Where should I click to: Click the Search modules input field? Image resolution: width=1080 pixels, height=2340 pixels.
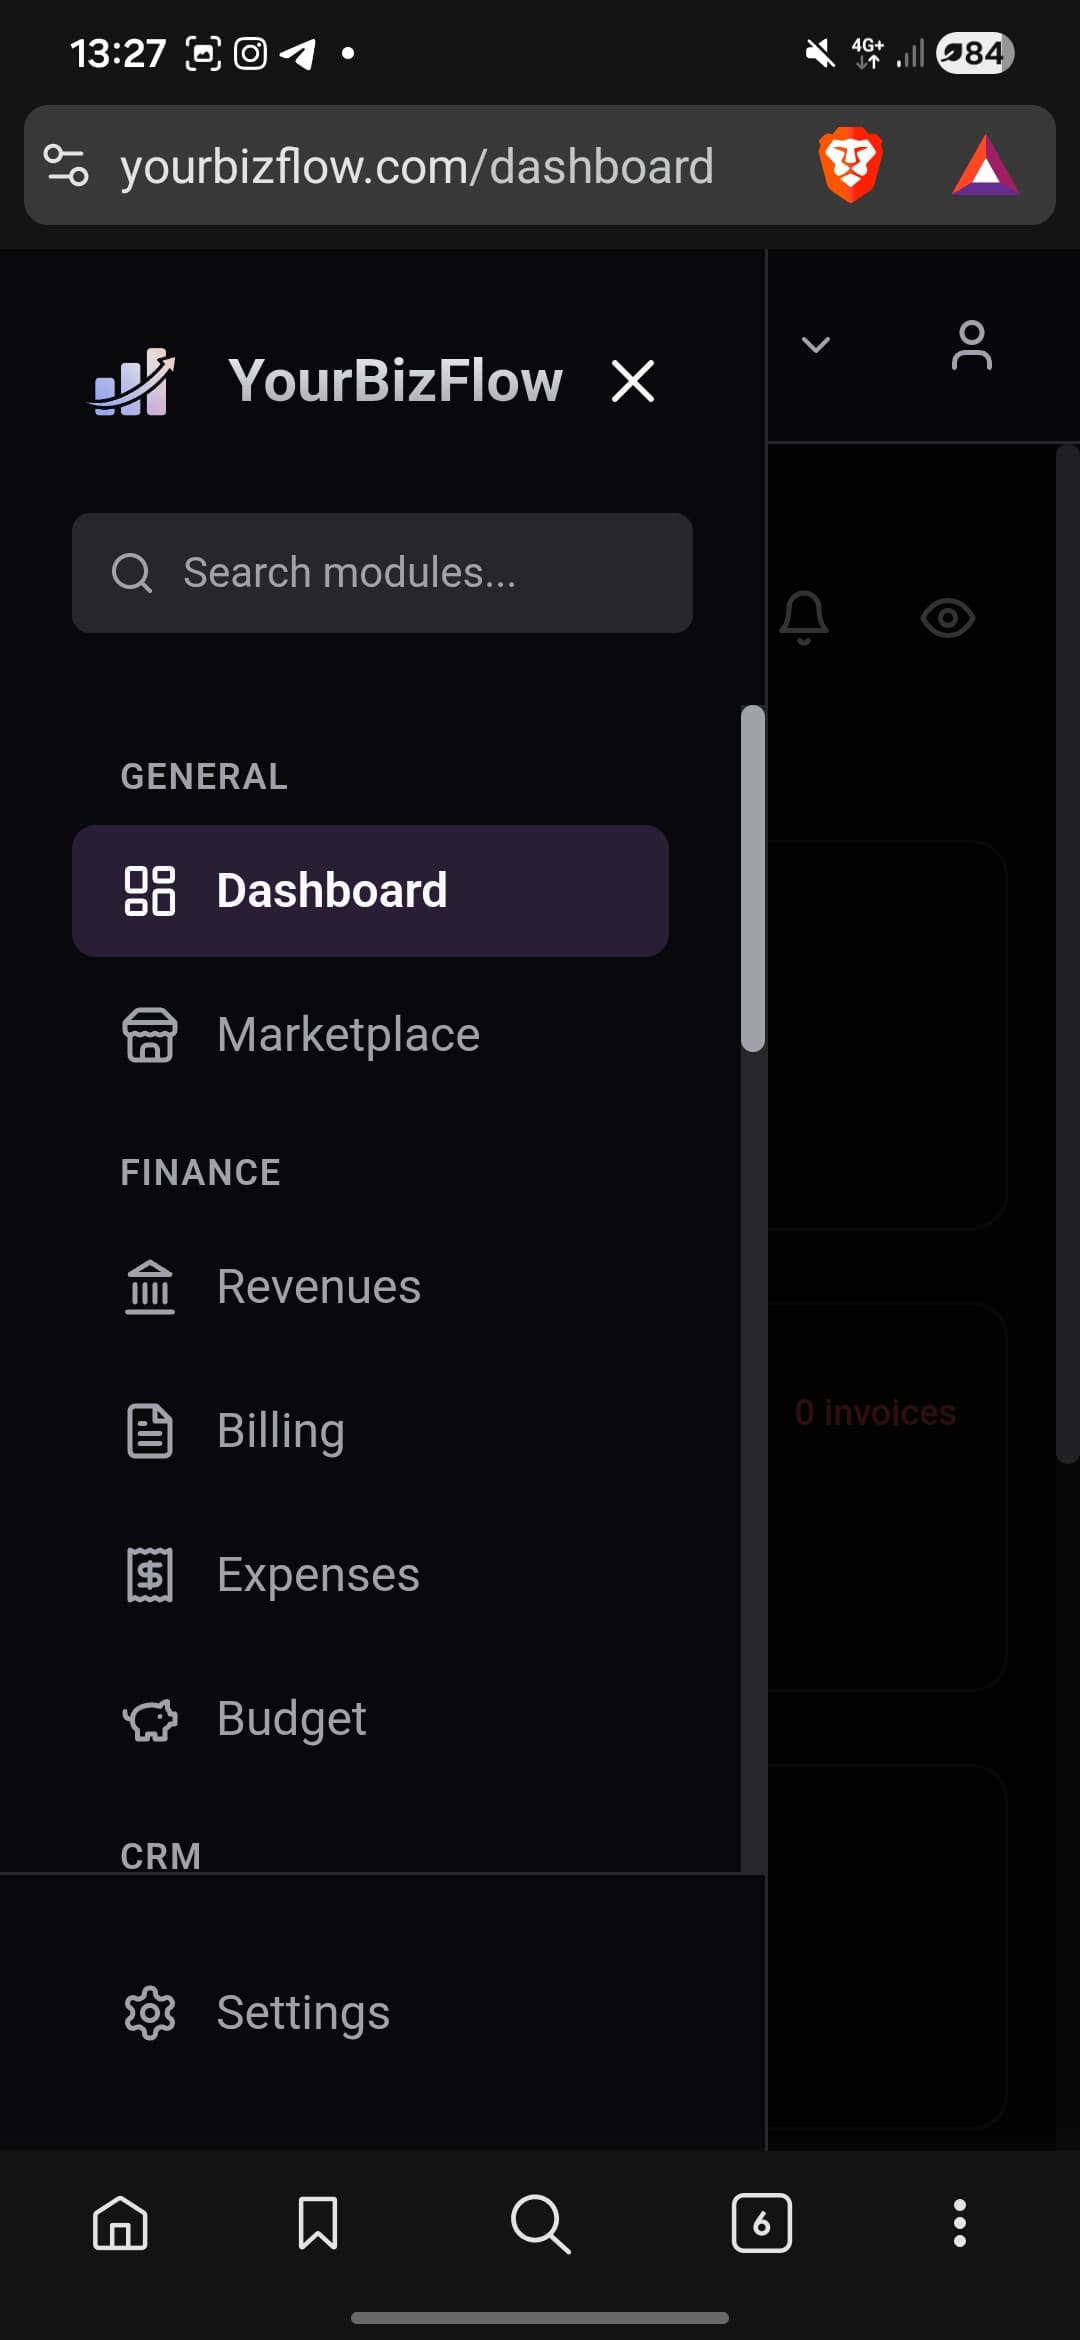click(382, 573)
